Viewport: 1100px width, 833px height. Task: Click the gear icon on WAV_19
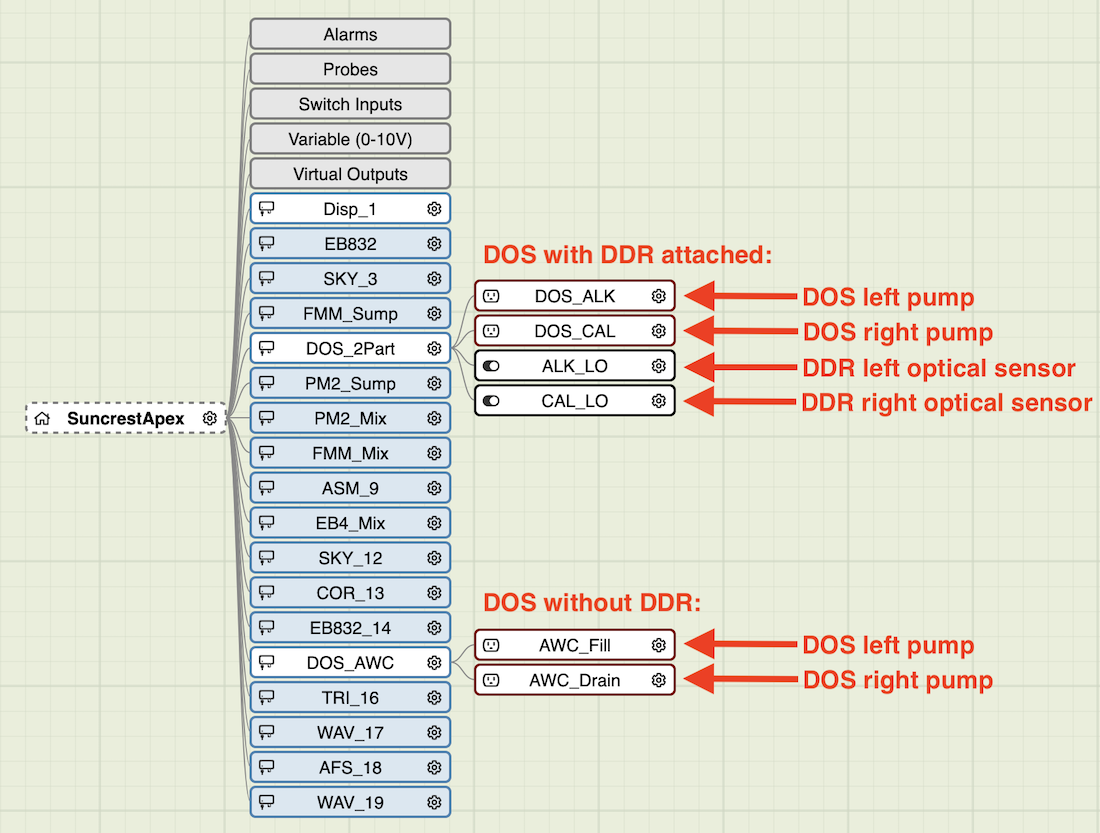click(434, 802)
